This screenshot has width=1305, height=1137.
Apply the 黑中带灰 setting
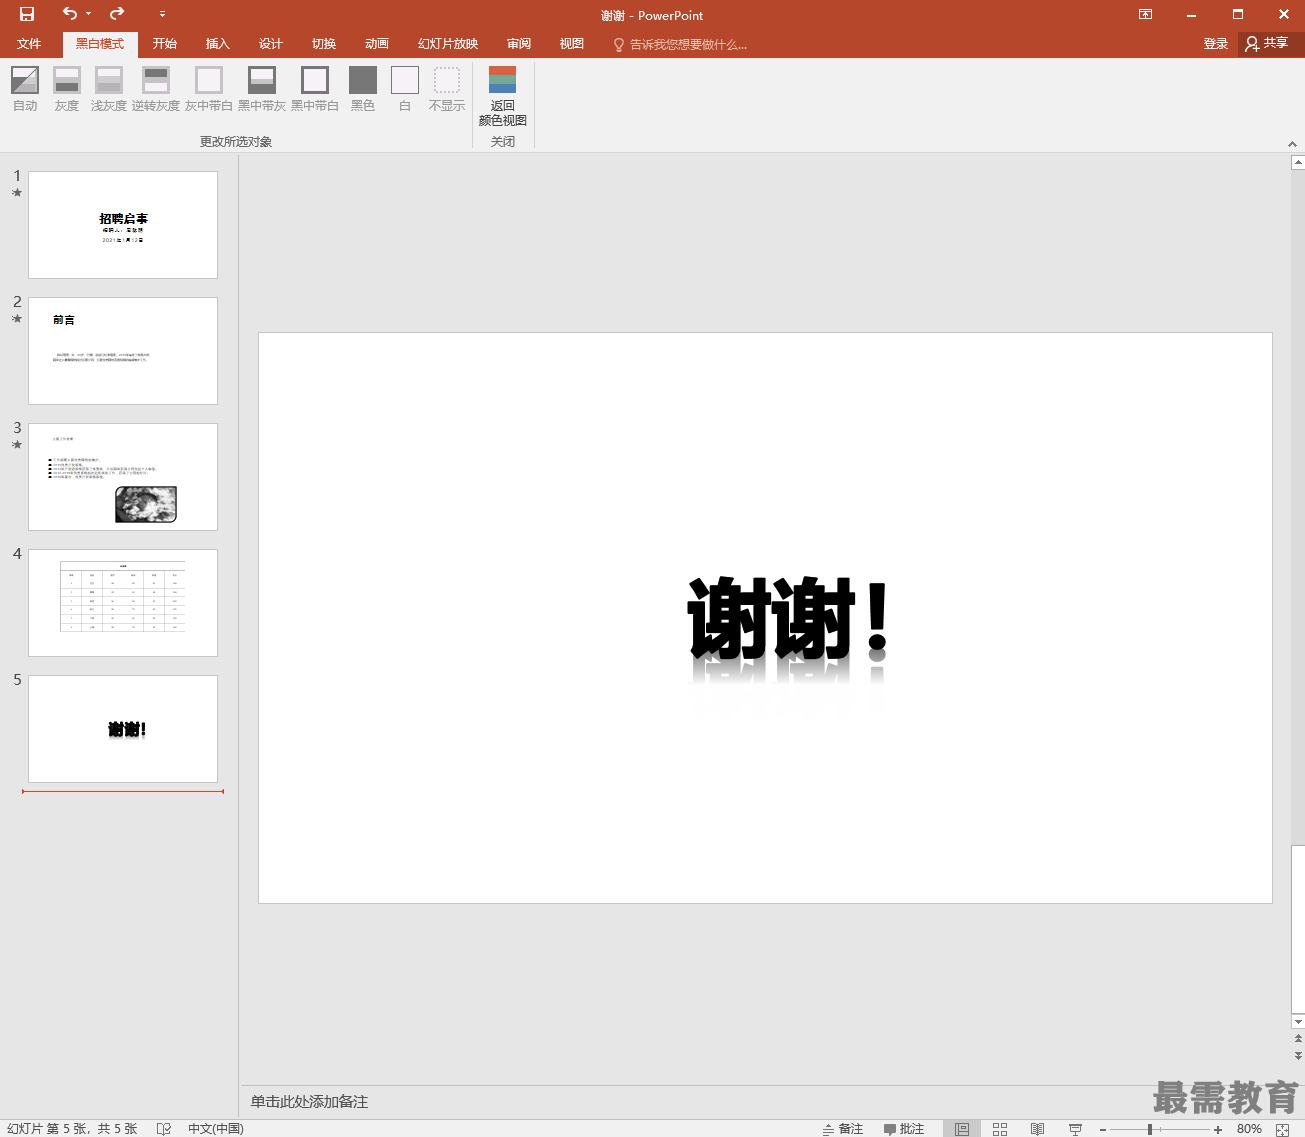(x=262, y=88)
